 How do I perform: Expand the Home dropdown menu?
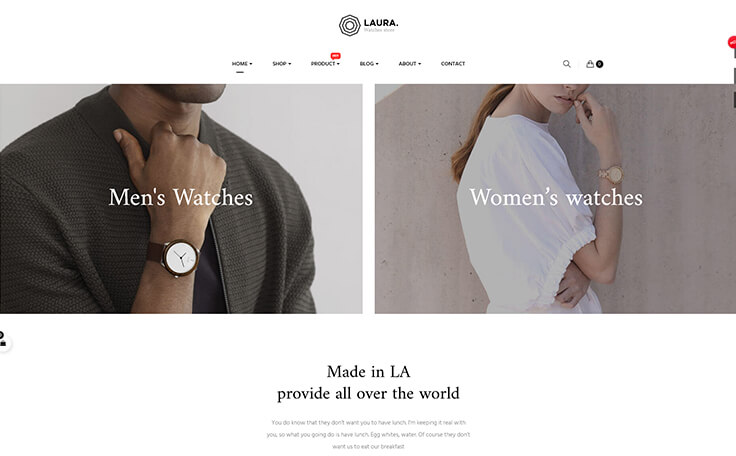(x=242, y=64)
